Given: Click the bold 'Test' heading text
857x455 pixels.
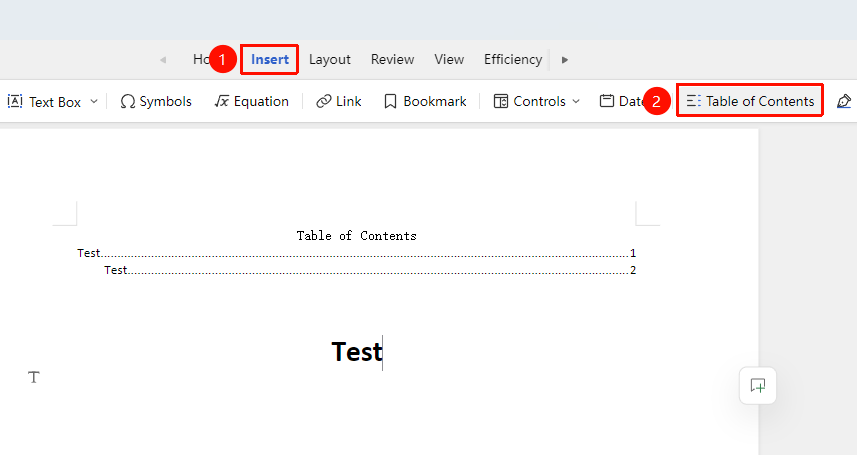Looking at the screenshot, I should 356,352.
